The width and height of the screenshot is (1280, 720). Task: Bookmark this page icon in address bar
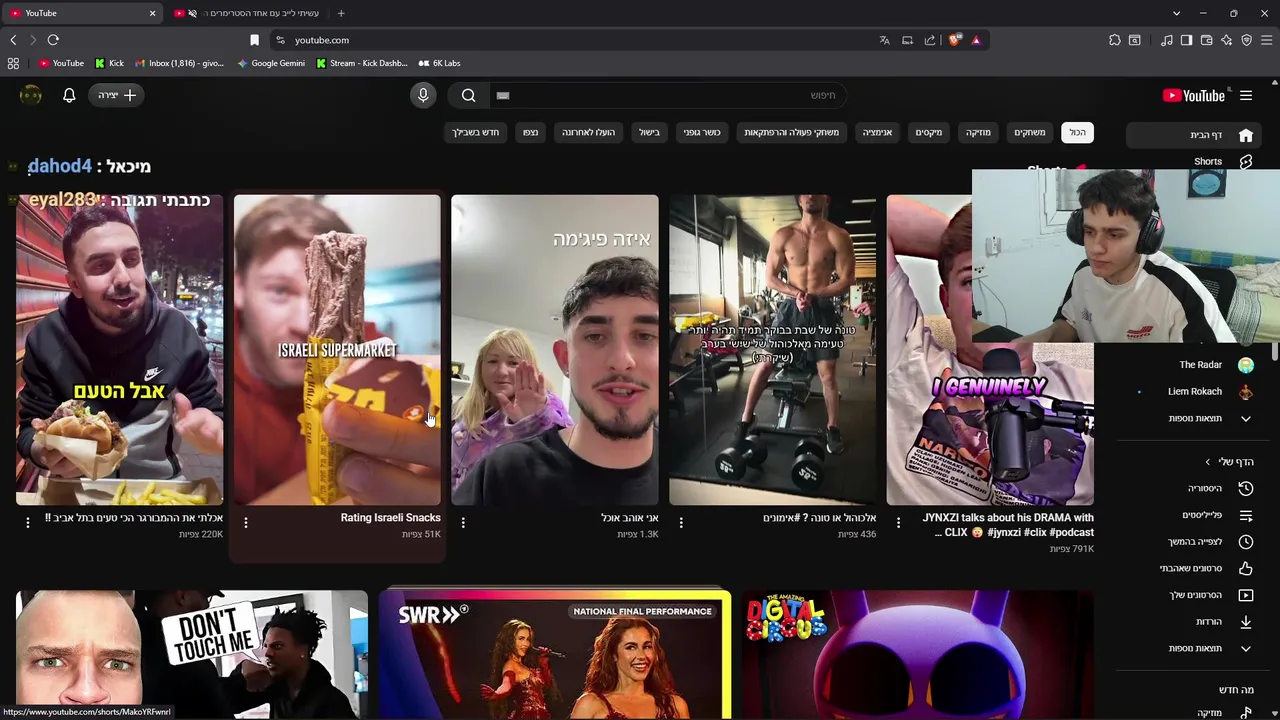point(254,40)
